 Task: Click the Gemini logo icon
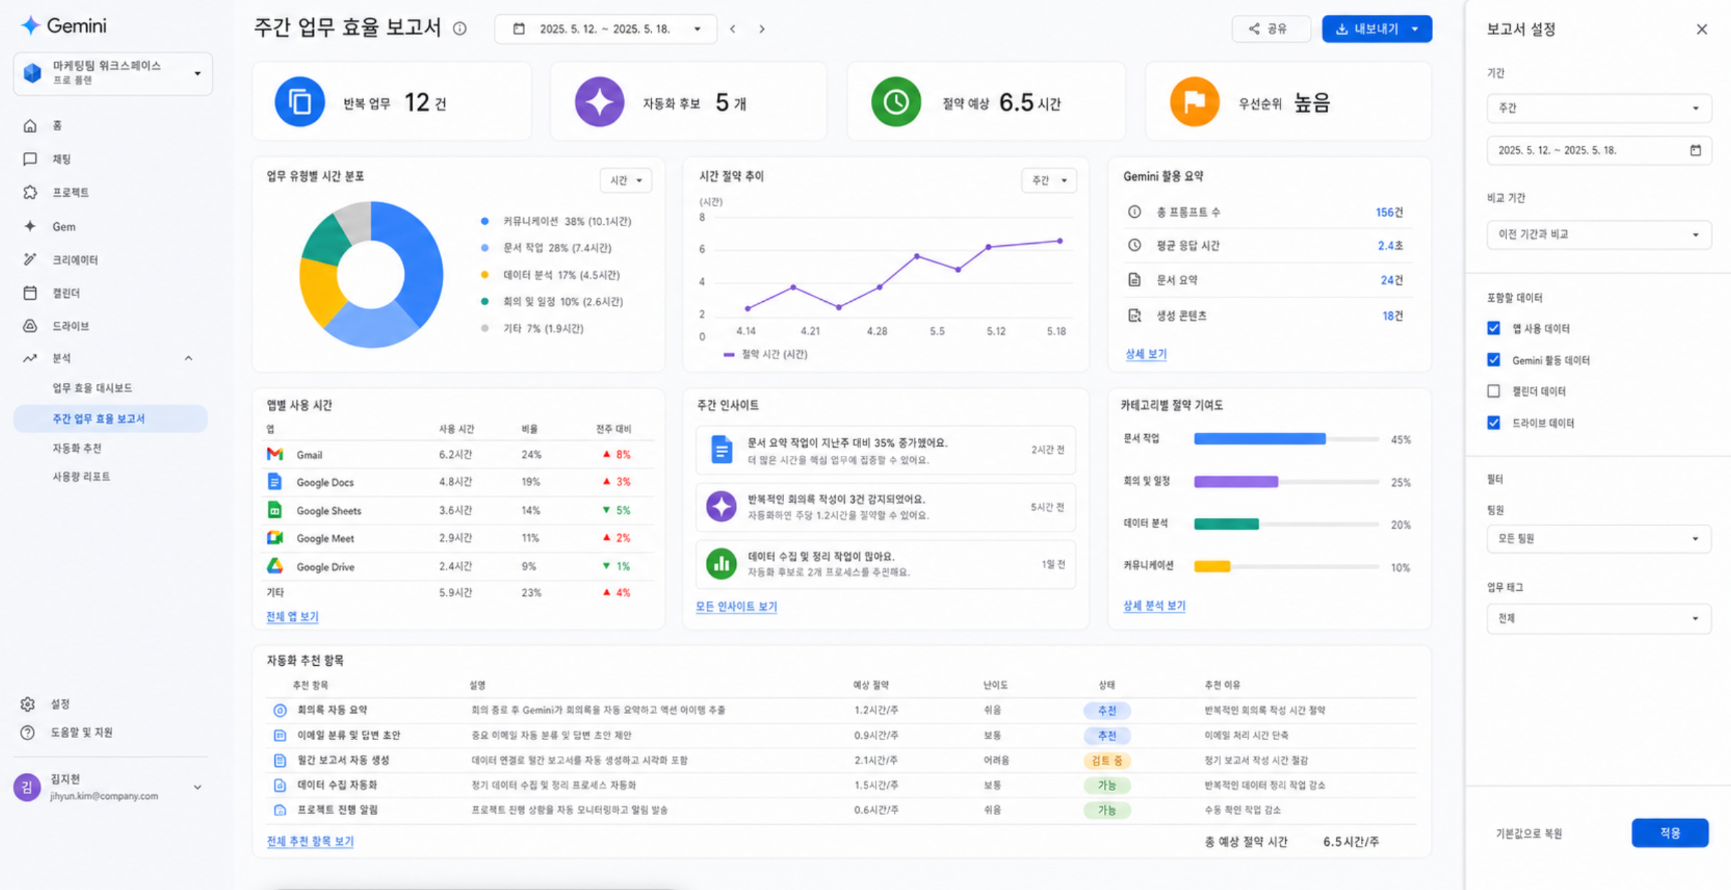tap(31, 26)
